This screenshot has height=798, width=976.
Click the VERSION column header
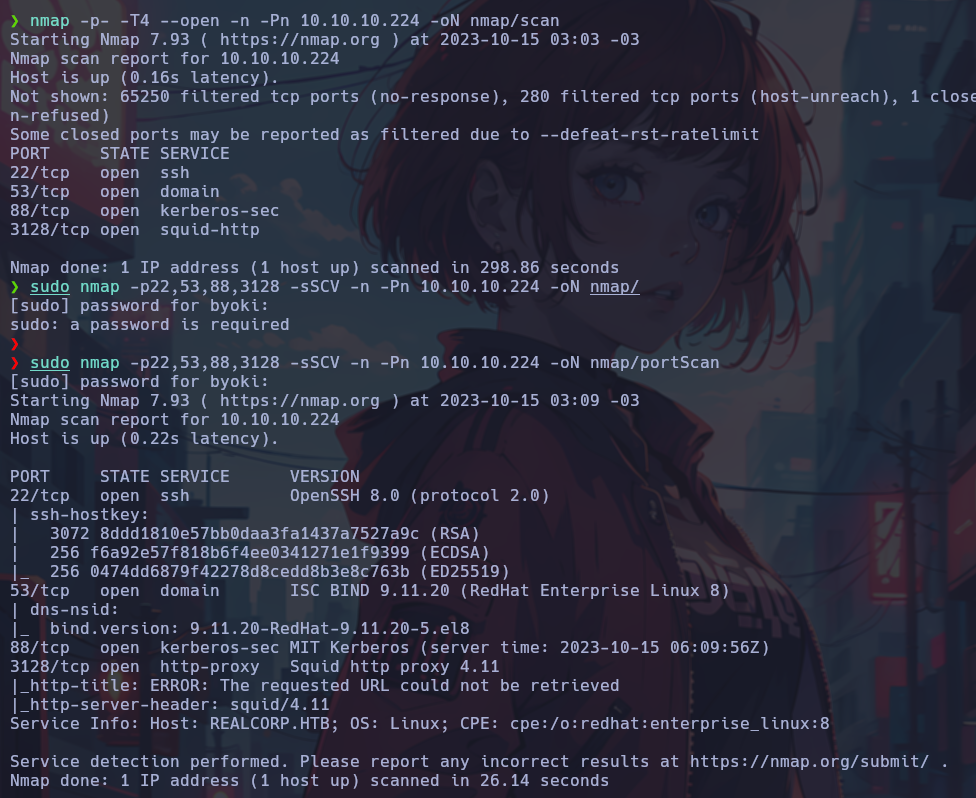click(x=324, y=477)
